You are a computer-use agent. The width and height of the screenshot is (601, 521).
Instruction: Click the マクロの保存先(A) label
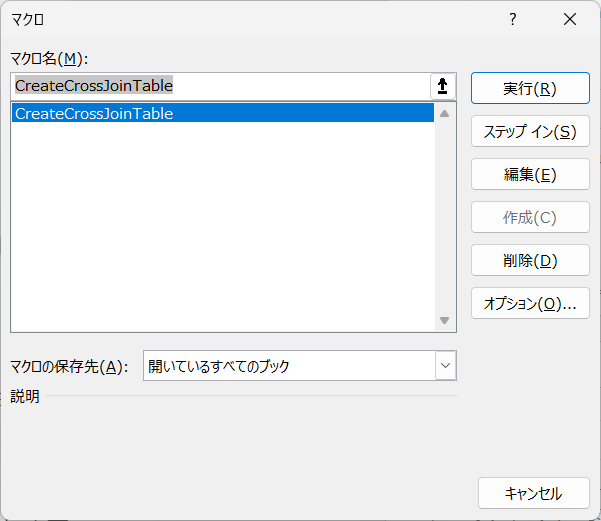tap(69, 367)
